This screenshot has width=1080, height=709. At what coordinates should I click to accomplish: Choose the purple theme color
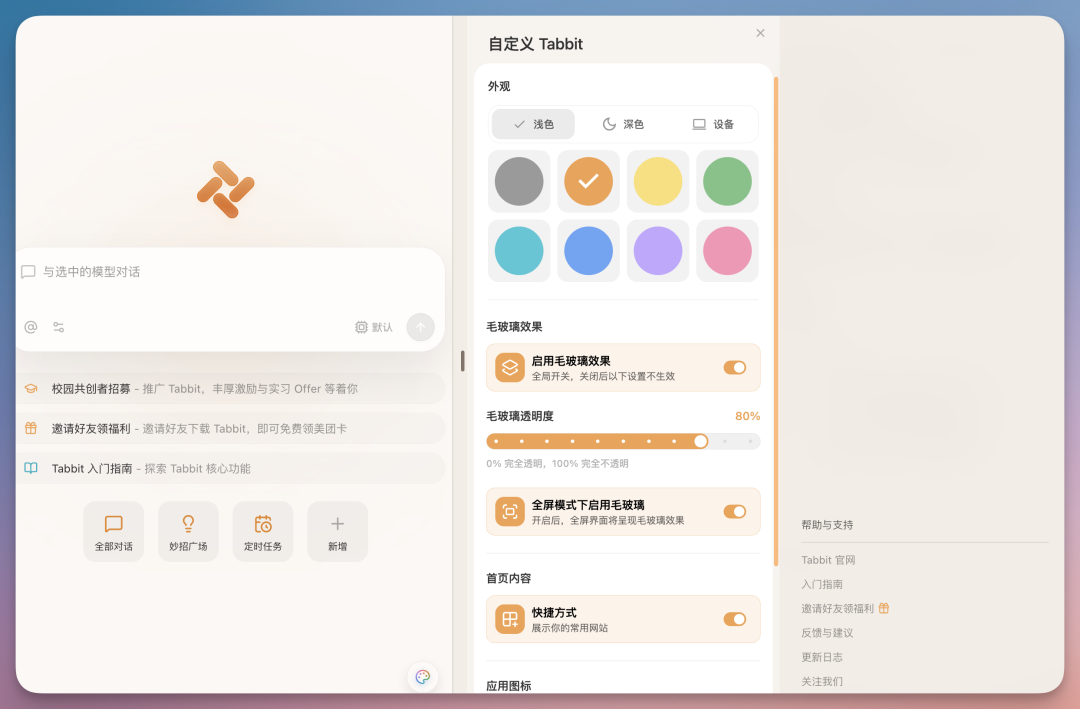click(658, 251)
